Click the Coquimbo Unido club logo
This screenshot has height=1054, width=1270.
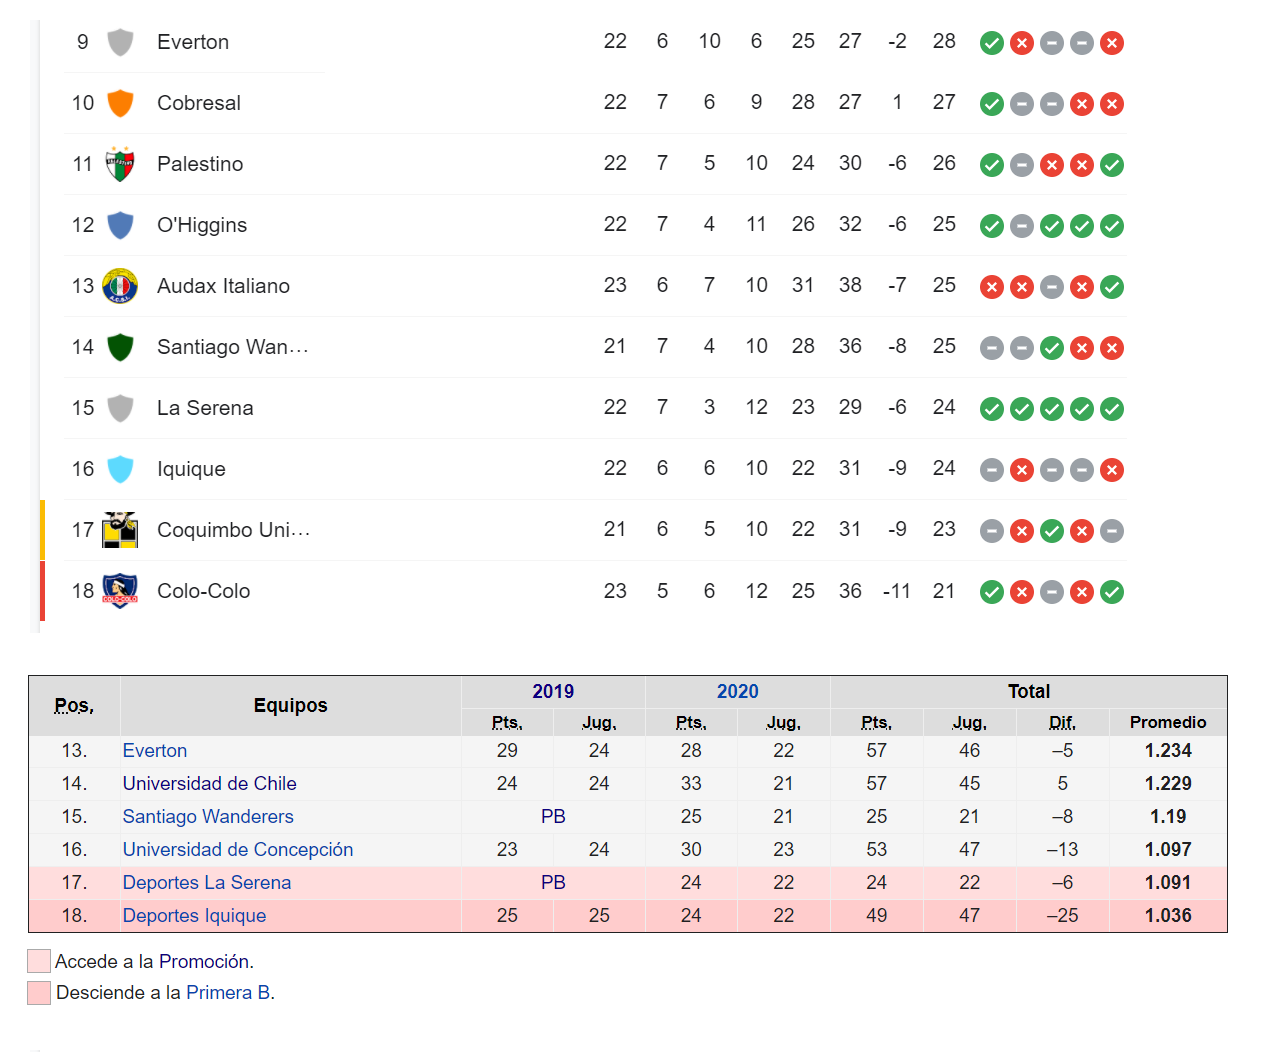120,530
